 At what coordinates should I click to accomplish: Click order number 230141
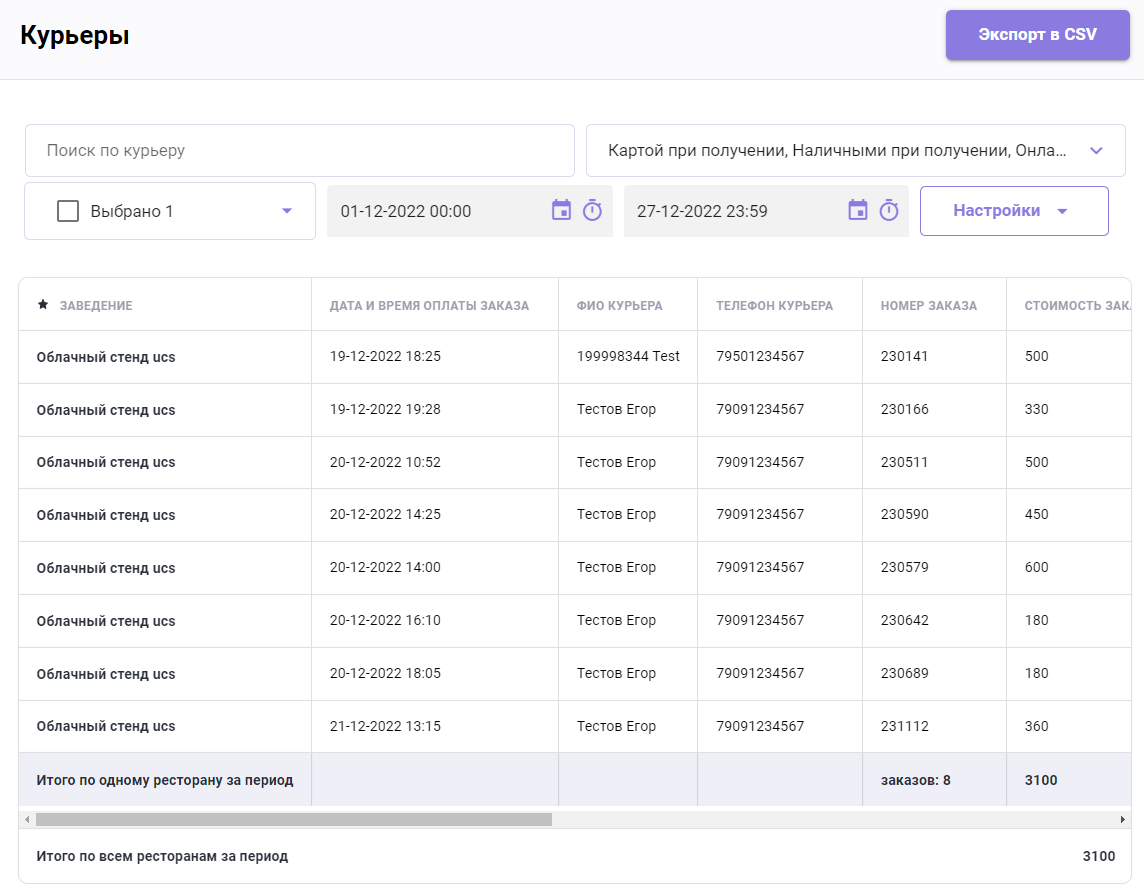coord(904,356)
